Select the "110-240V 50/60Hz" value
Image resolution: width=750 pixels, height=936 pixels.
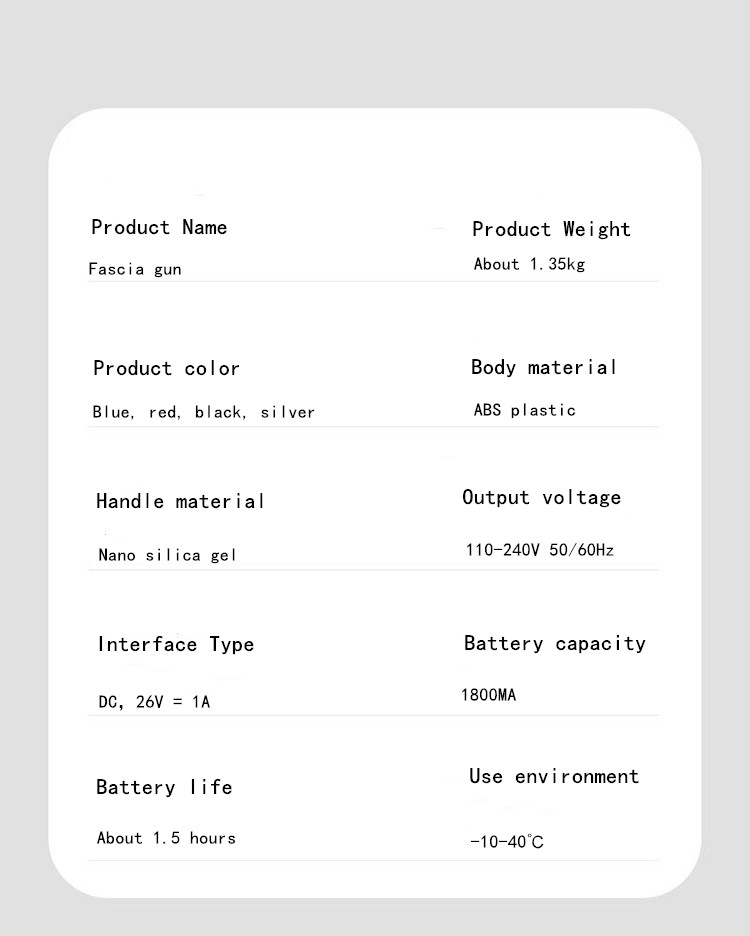point(539,550)
